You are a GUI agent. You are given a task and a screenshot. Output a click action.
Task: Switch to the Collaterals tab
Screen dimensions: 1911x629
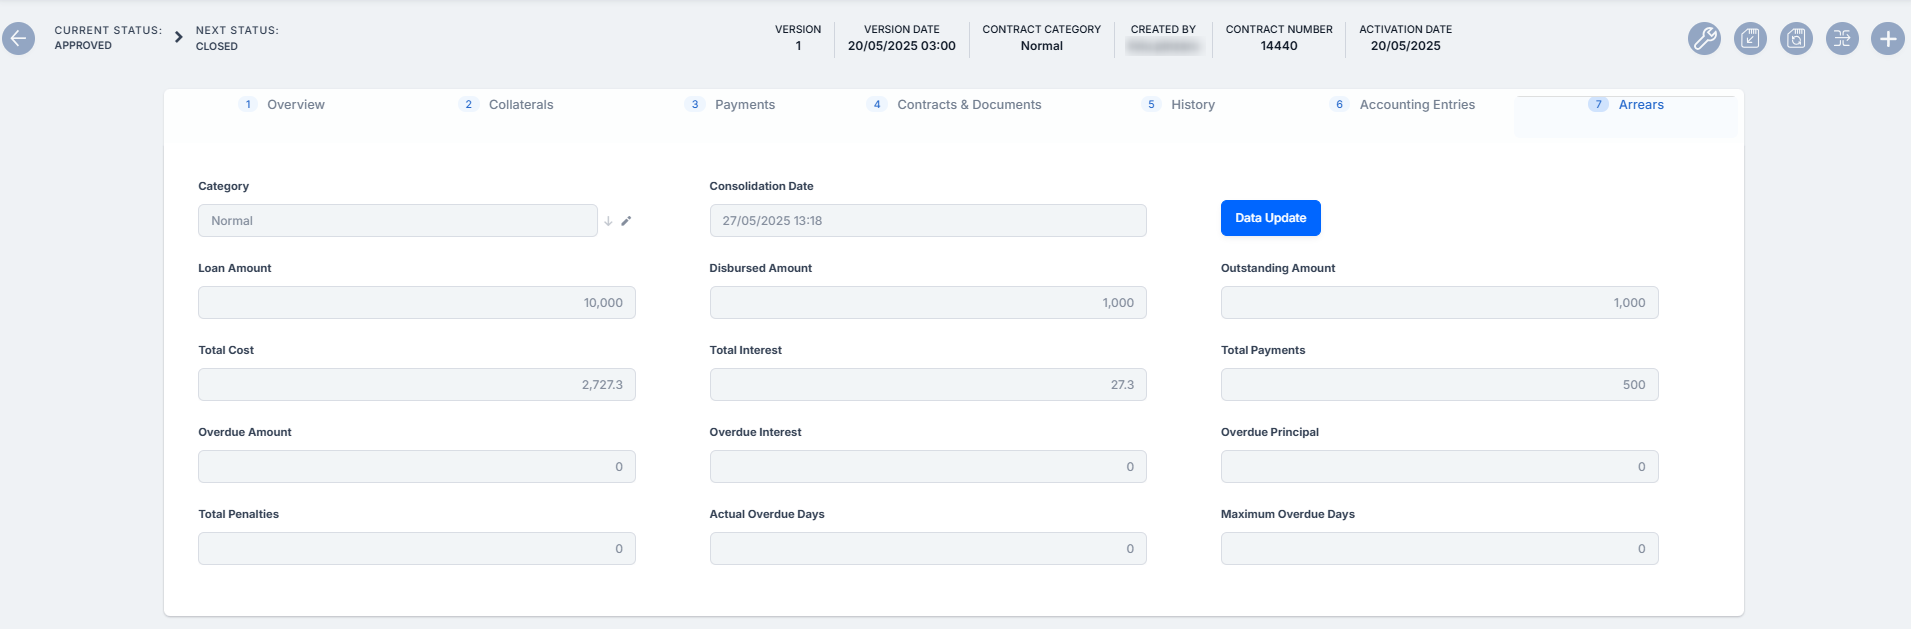tap(520, 105)
